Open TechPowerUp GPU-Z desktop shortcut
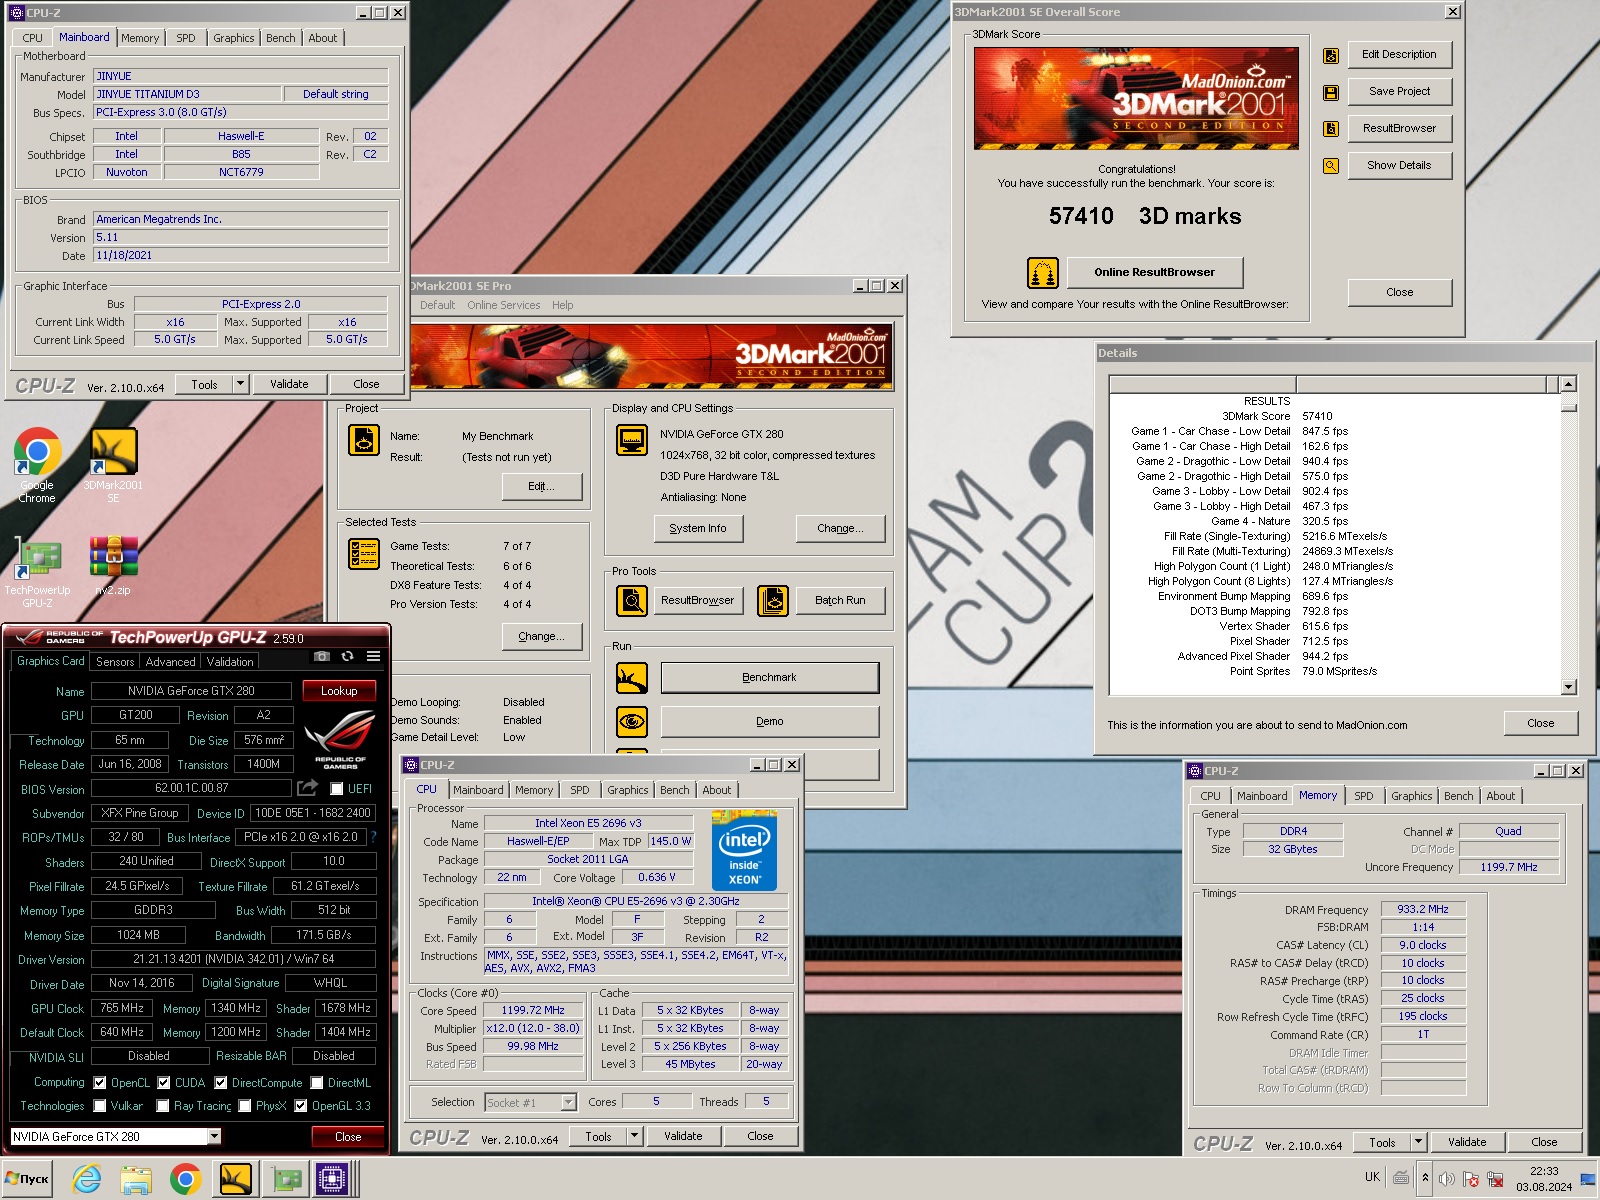The image size is (1600, 1200). (37, 572)
